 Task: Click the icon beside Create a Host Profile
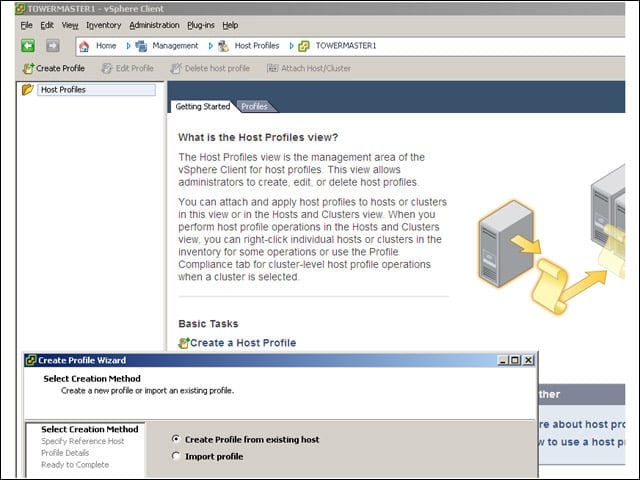tap(184, 343)
